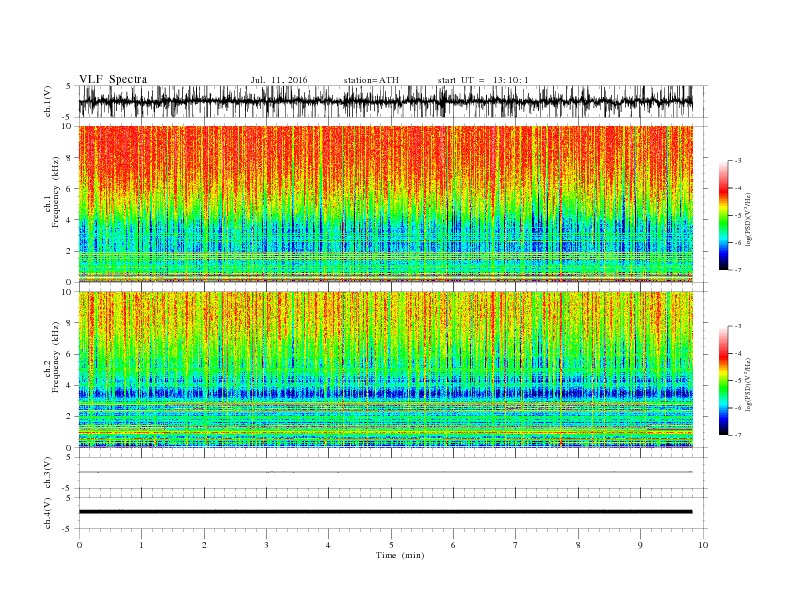Click the "2" kHz tick of ch.1 spectrogram
Screen dimensions: 792x612
click(x=69, y=251)
